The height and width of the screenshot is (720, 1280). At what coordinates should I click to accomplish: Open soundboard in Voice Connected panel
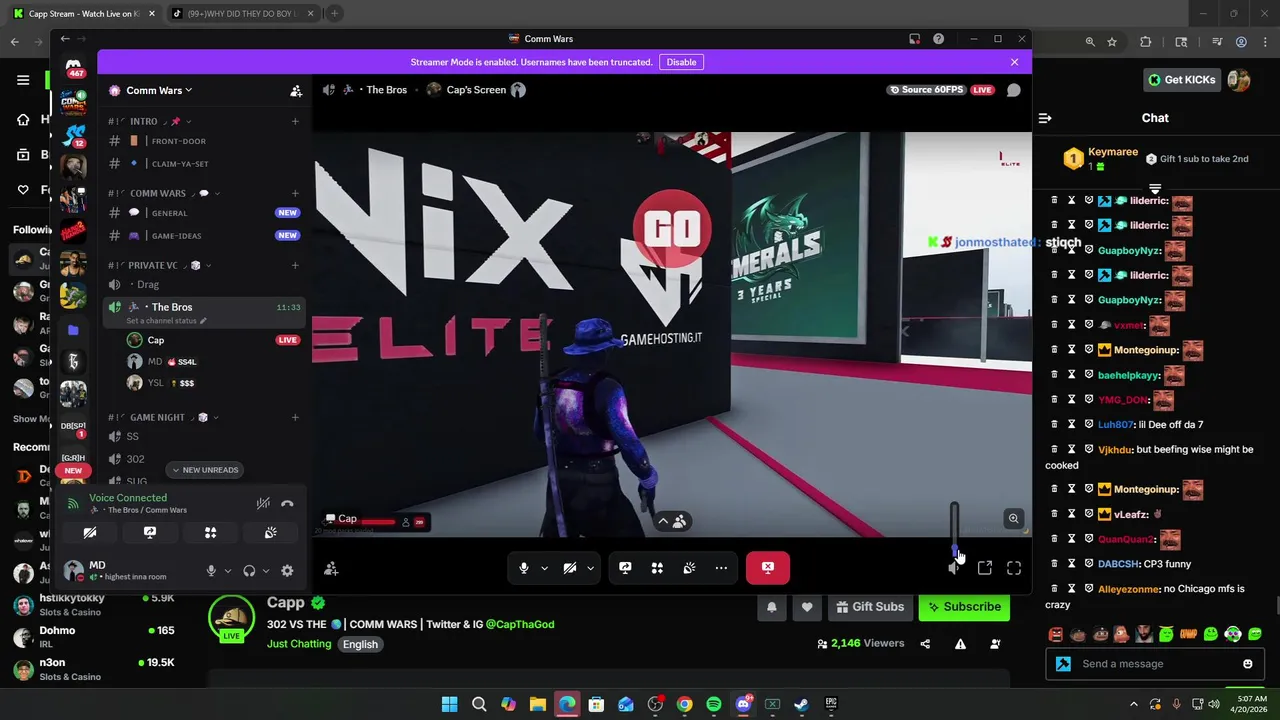(x=271, y=533)
